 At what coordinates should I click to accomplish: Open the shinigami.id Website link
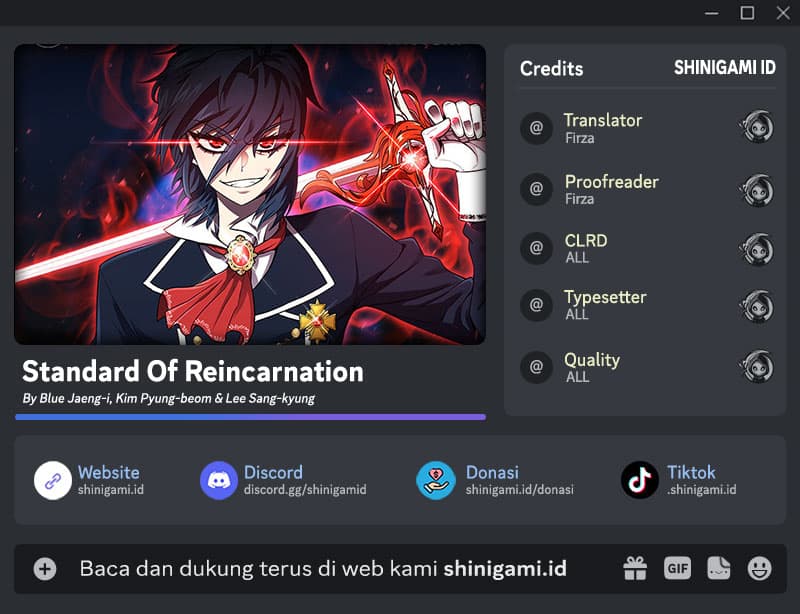(111, 490)
